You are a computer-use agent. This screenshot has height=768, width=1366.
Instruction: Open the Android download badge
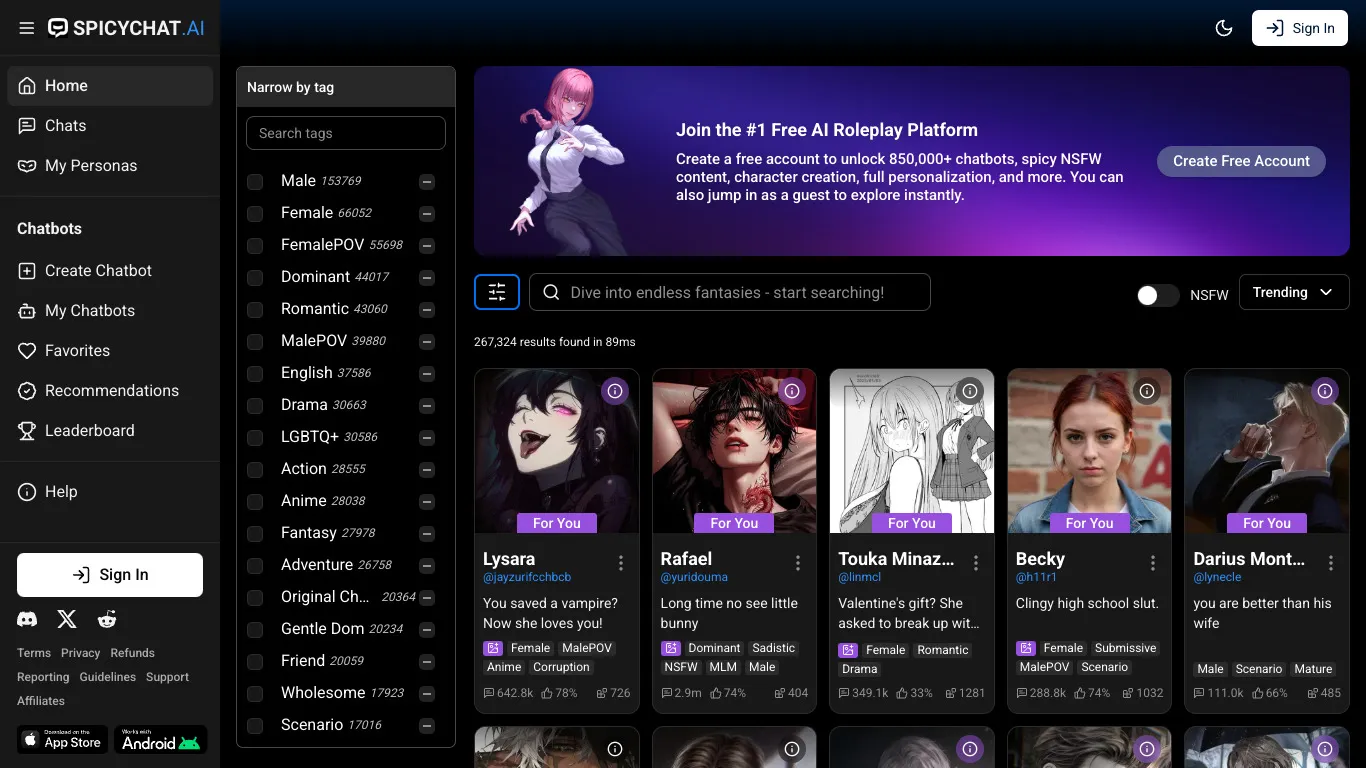tap(161, 740)
